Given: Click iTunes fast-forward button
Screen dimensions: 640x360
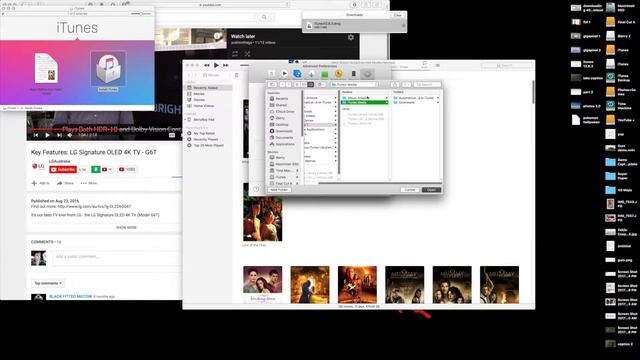Looking at the screenshot, I should click(225, 65).
